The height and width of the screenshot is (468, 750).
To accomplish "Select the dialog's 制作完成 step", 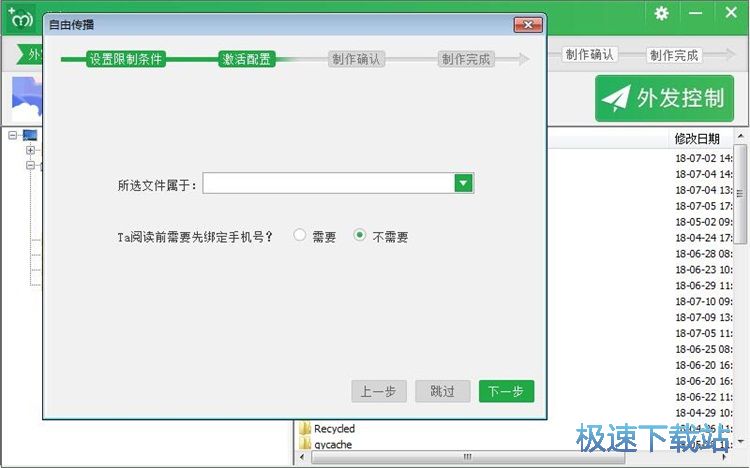I will 466,59.
